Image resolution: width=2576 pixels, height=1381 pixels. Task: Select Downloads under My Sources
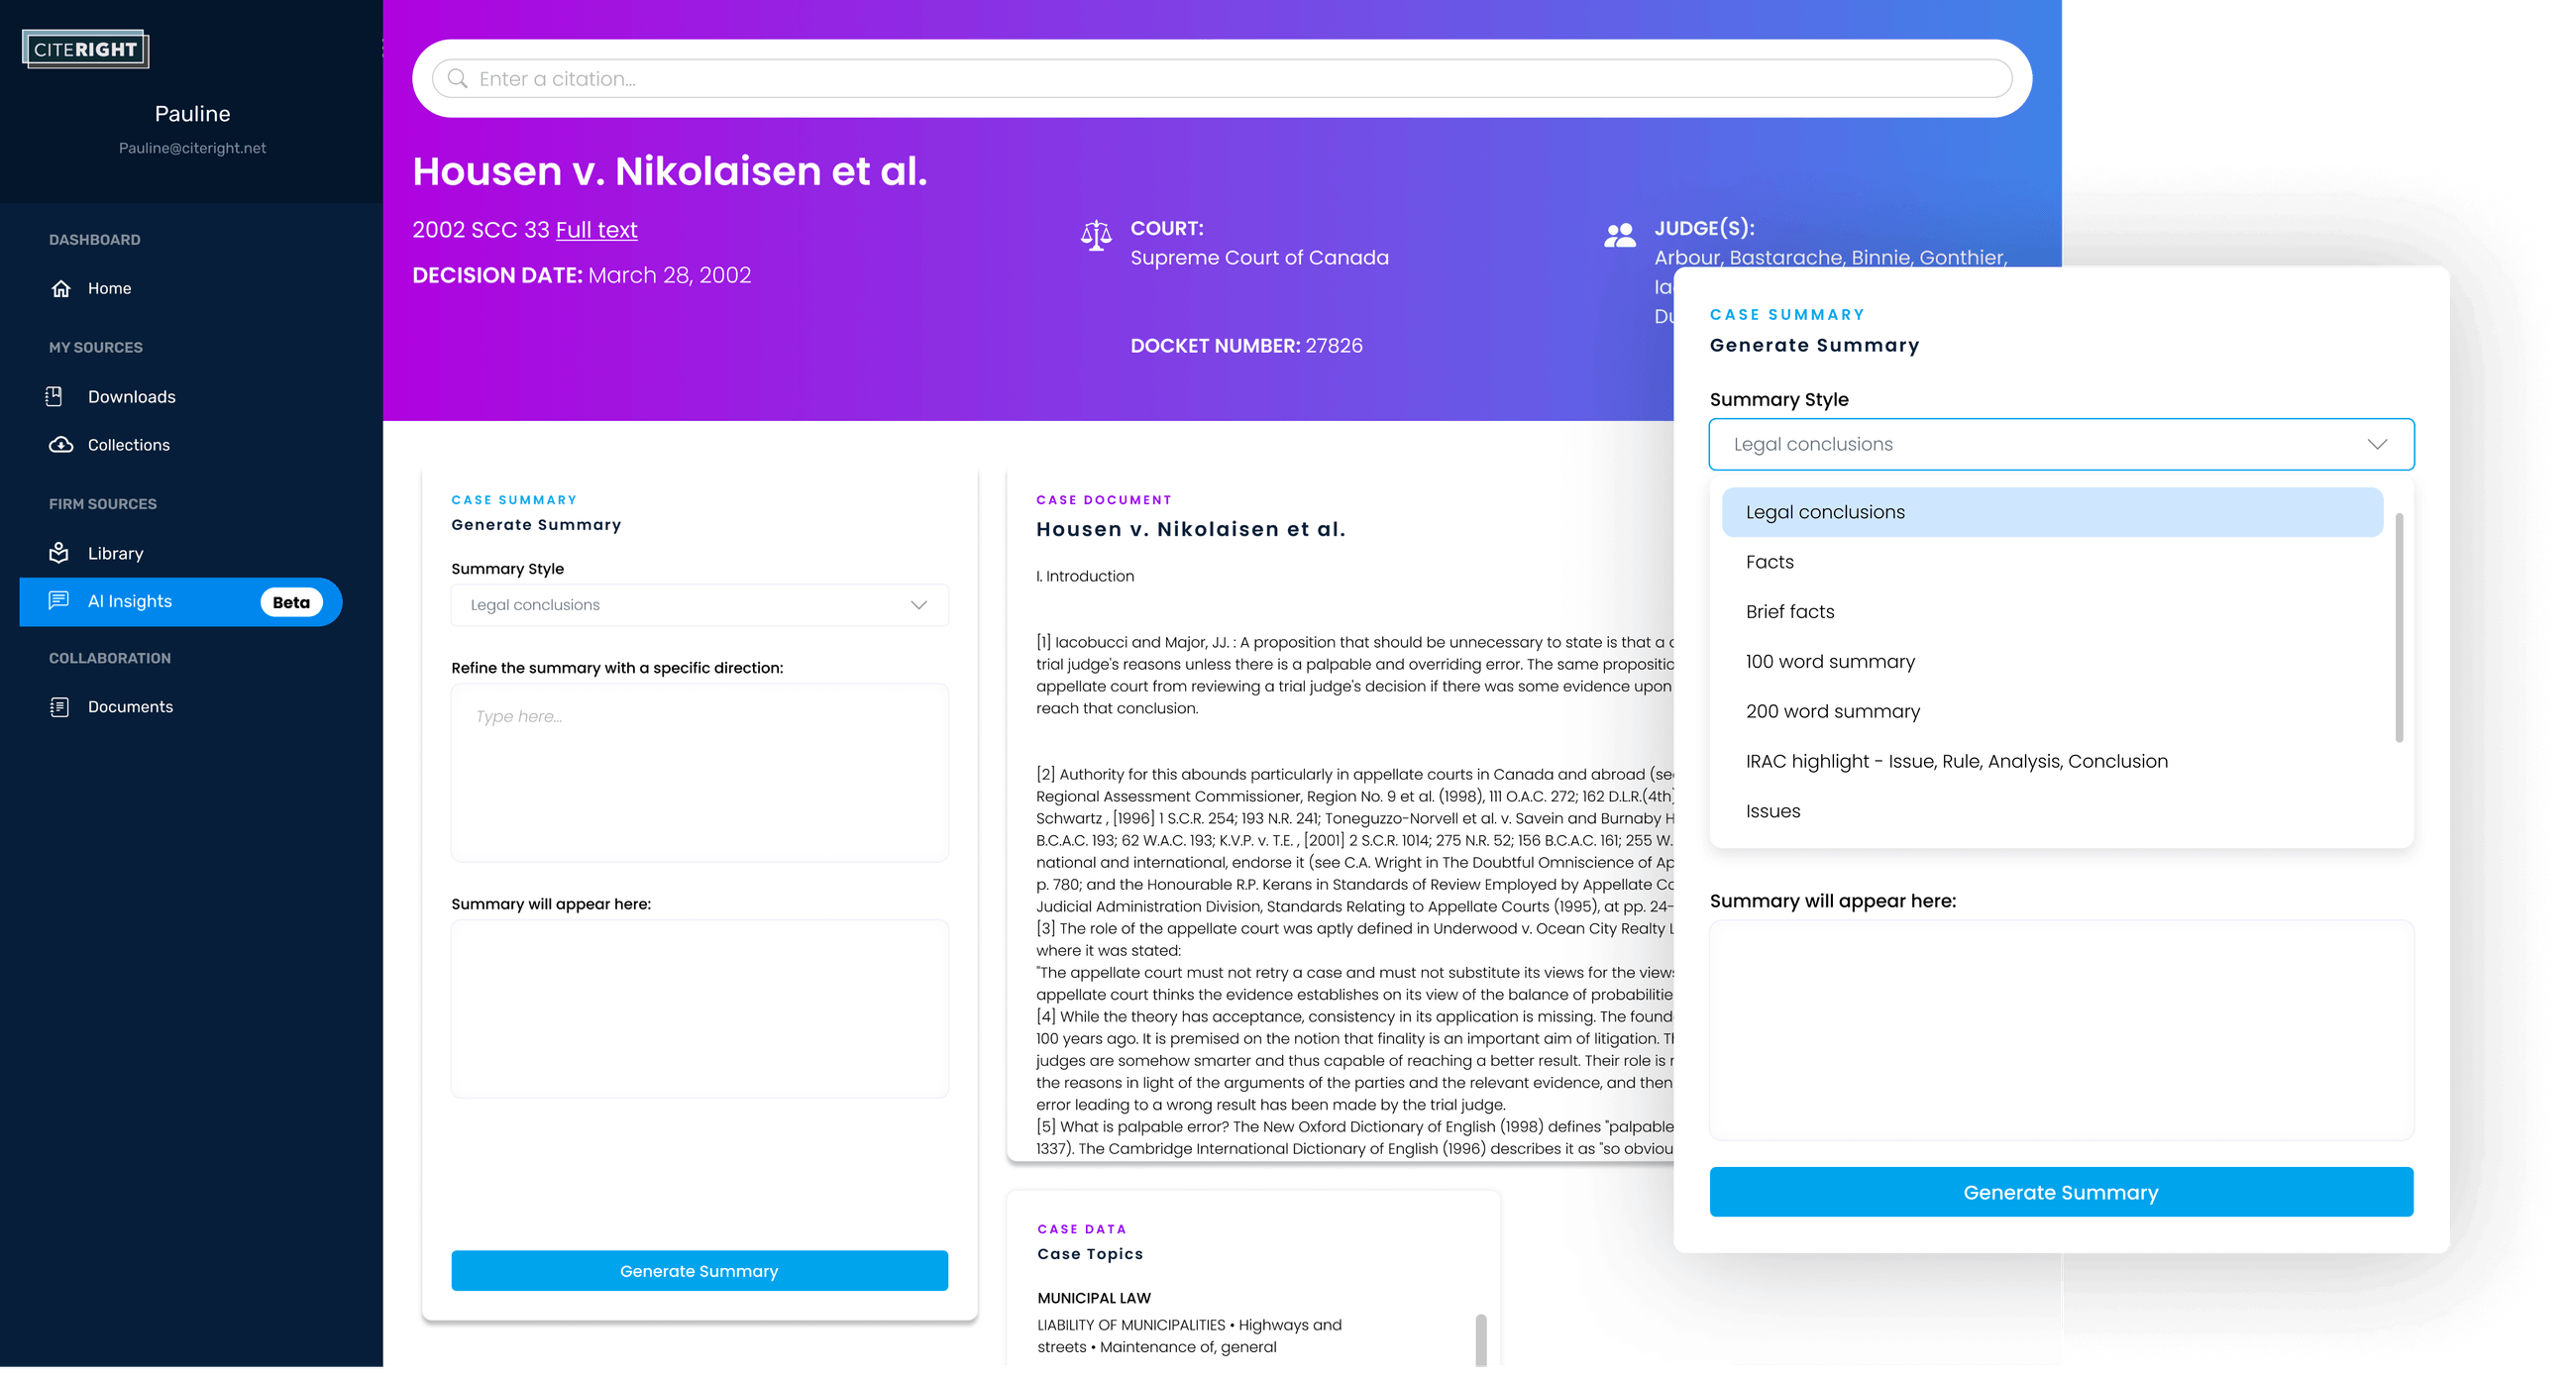coord(132,396)
